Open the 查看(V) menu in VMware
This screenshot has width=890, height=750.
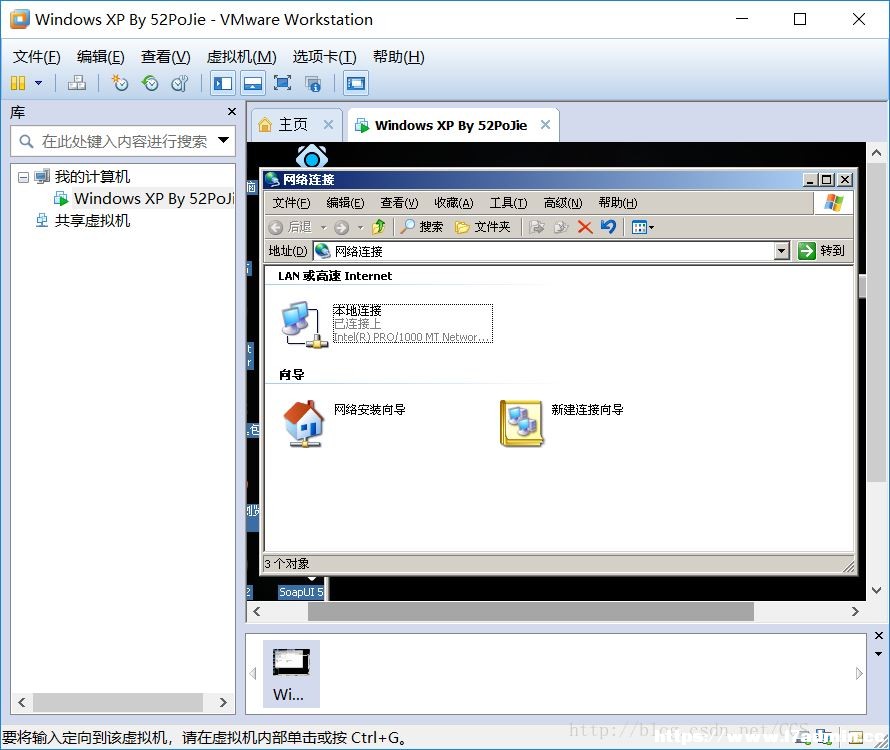[x=165, y=57]
